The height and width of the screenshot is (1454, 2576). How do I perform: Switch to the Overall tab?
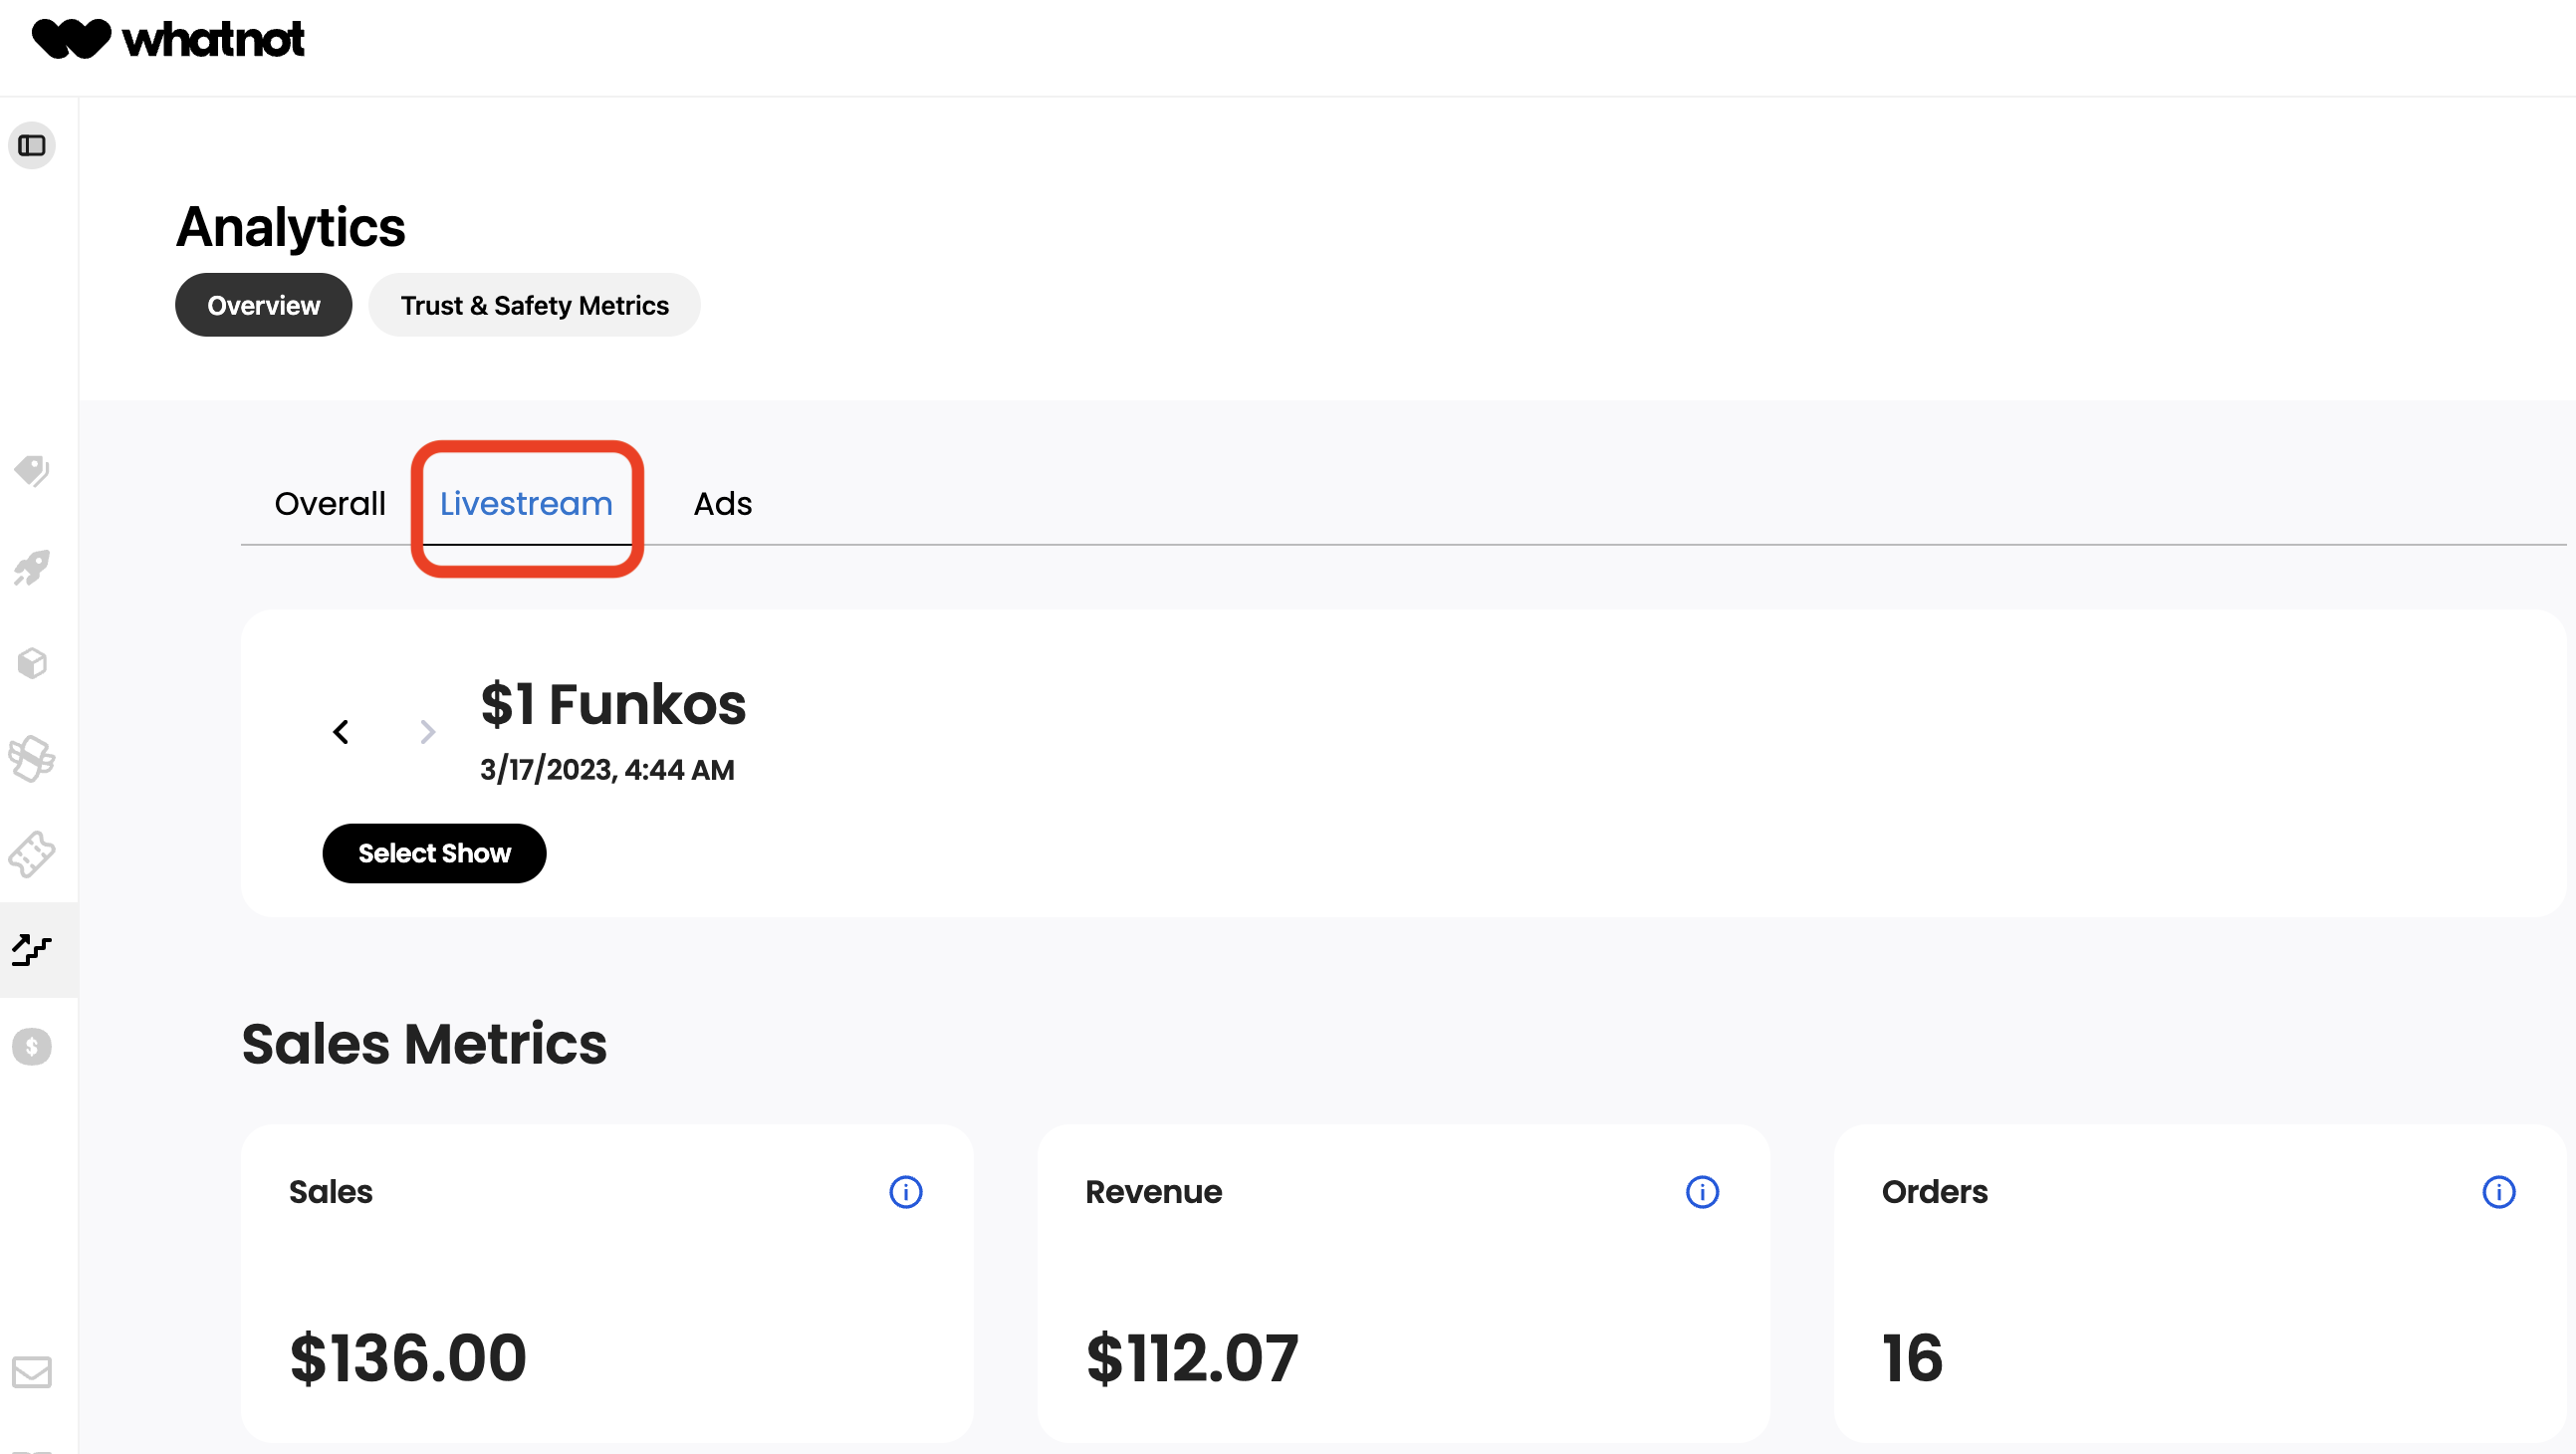pos(329,504)
